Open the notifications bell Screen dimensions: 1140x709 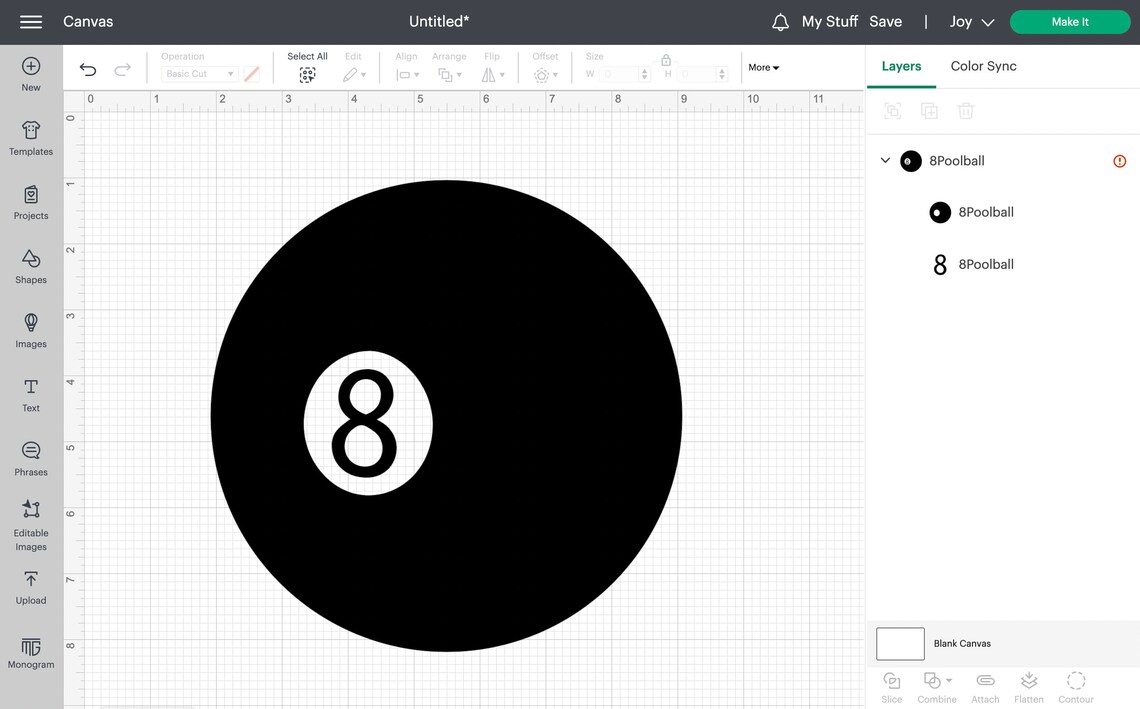click(x=779, y=20)
